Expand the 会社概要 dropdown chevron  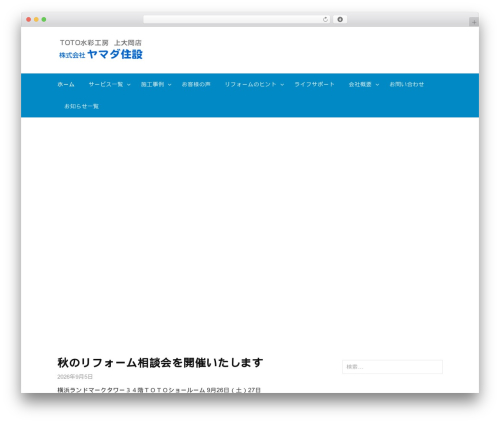[377, 85]
